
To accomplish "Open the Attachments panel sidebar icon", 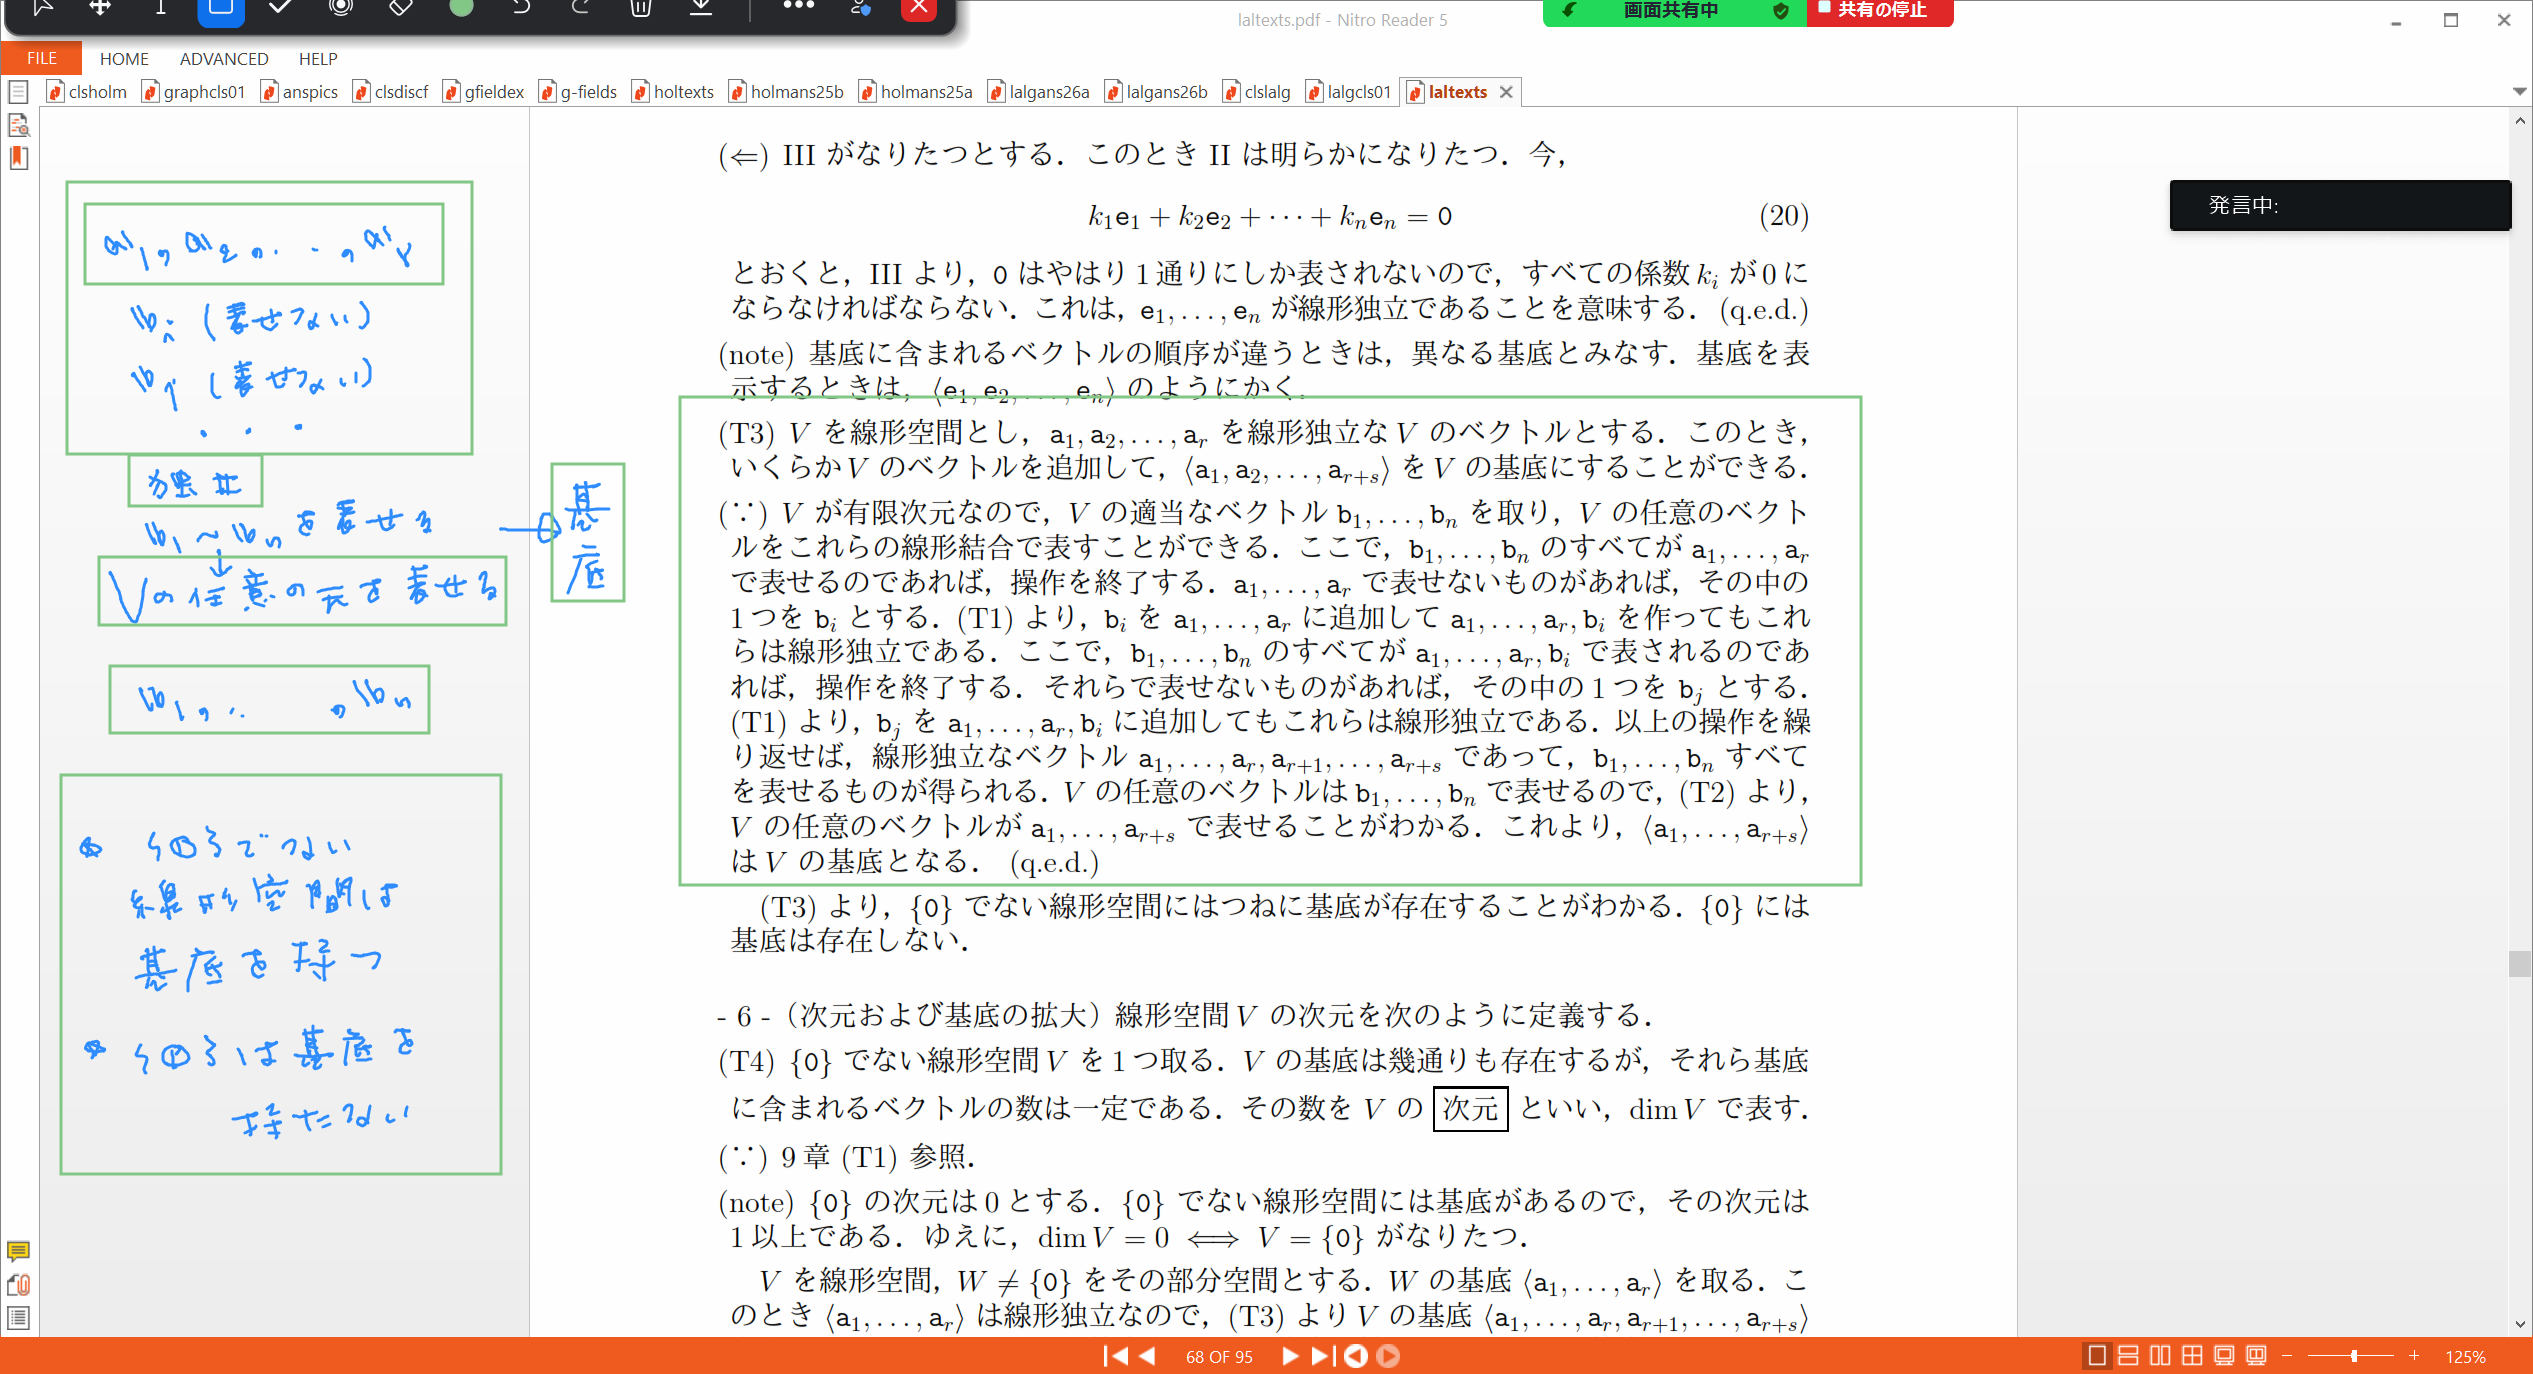I will click(18, 1285).
